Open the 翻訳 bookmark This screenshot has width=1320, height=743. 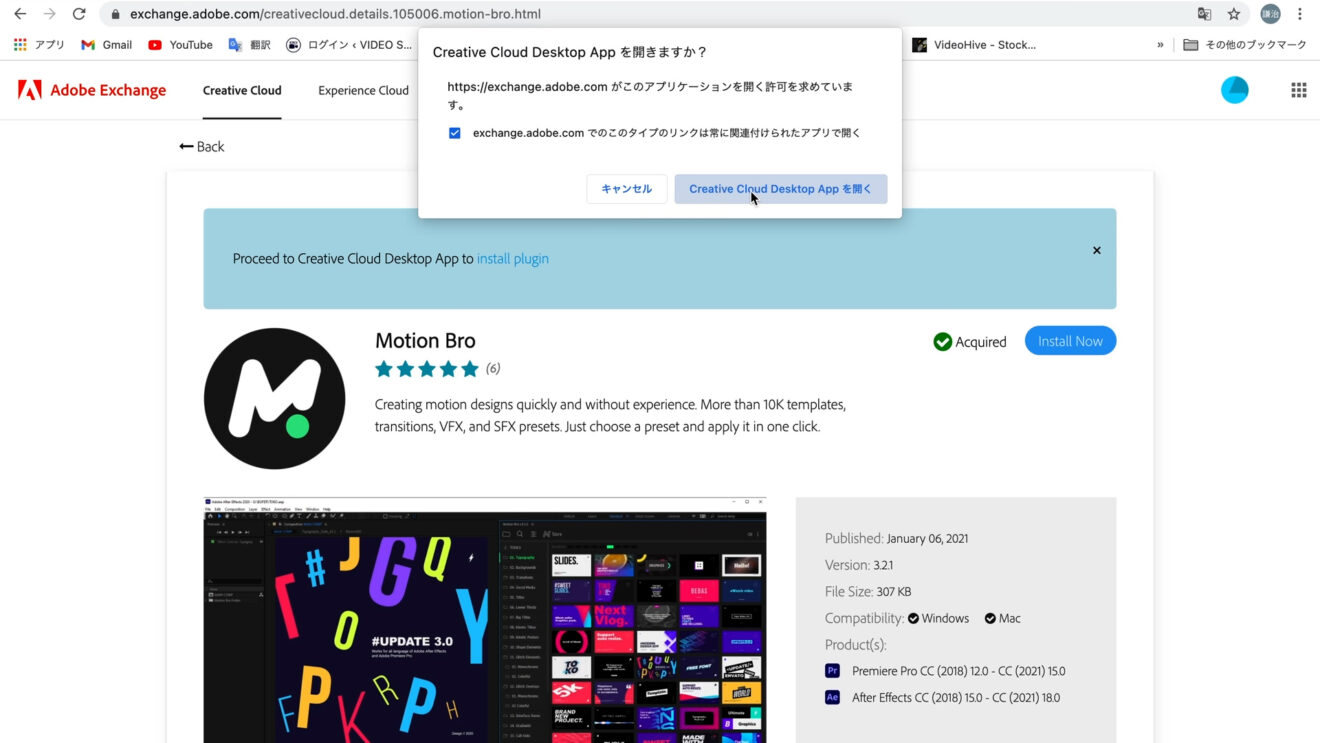pos(249,44)
